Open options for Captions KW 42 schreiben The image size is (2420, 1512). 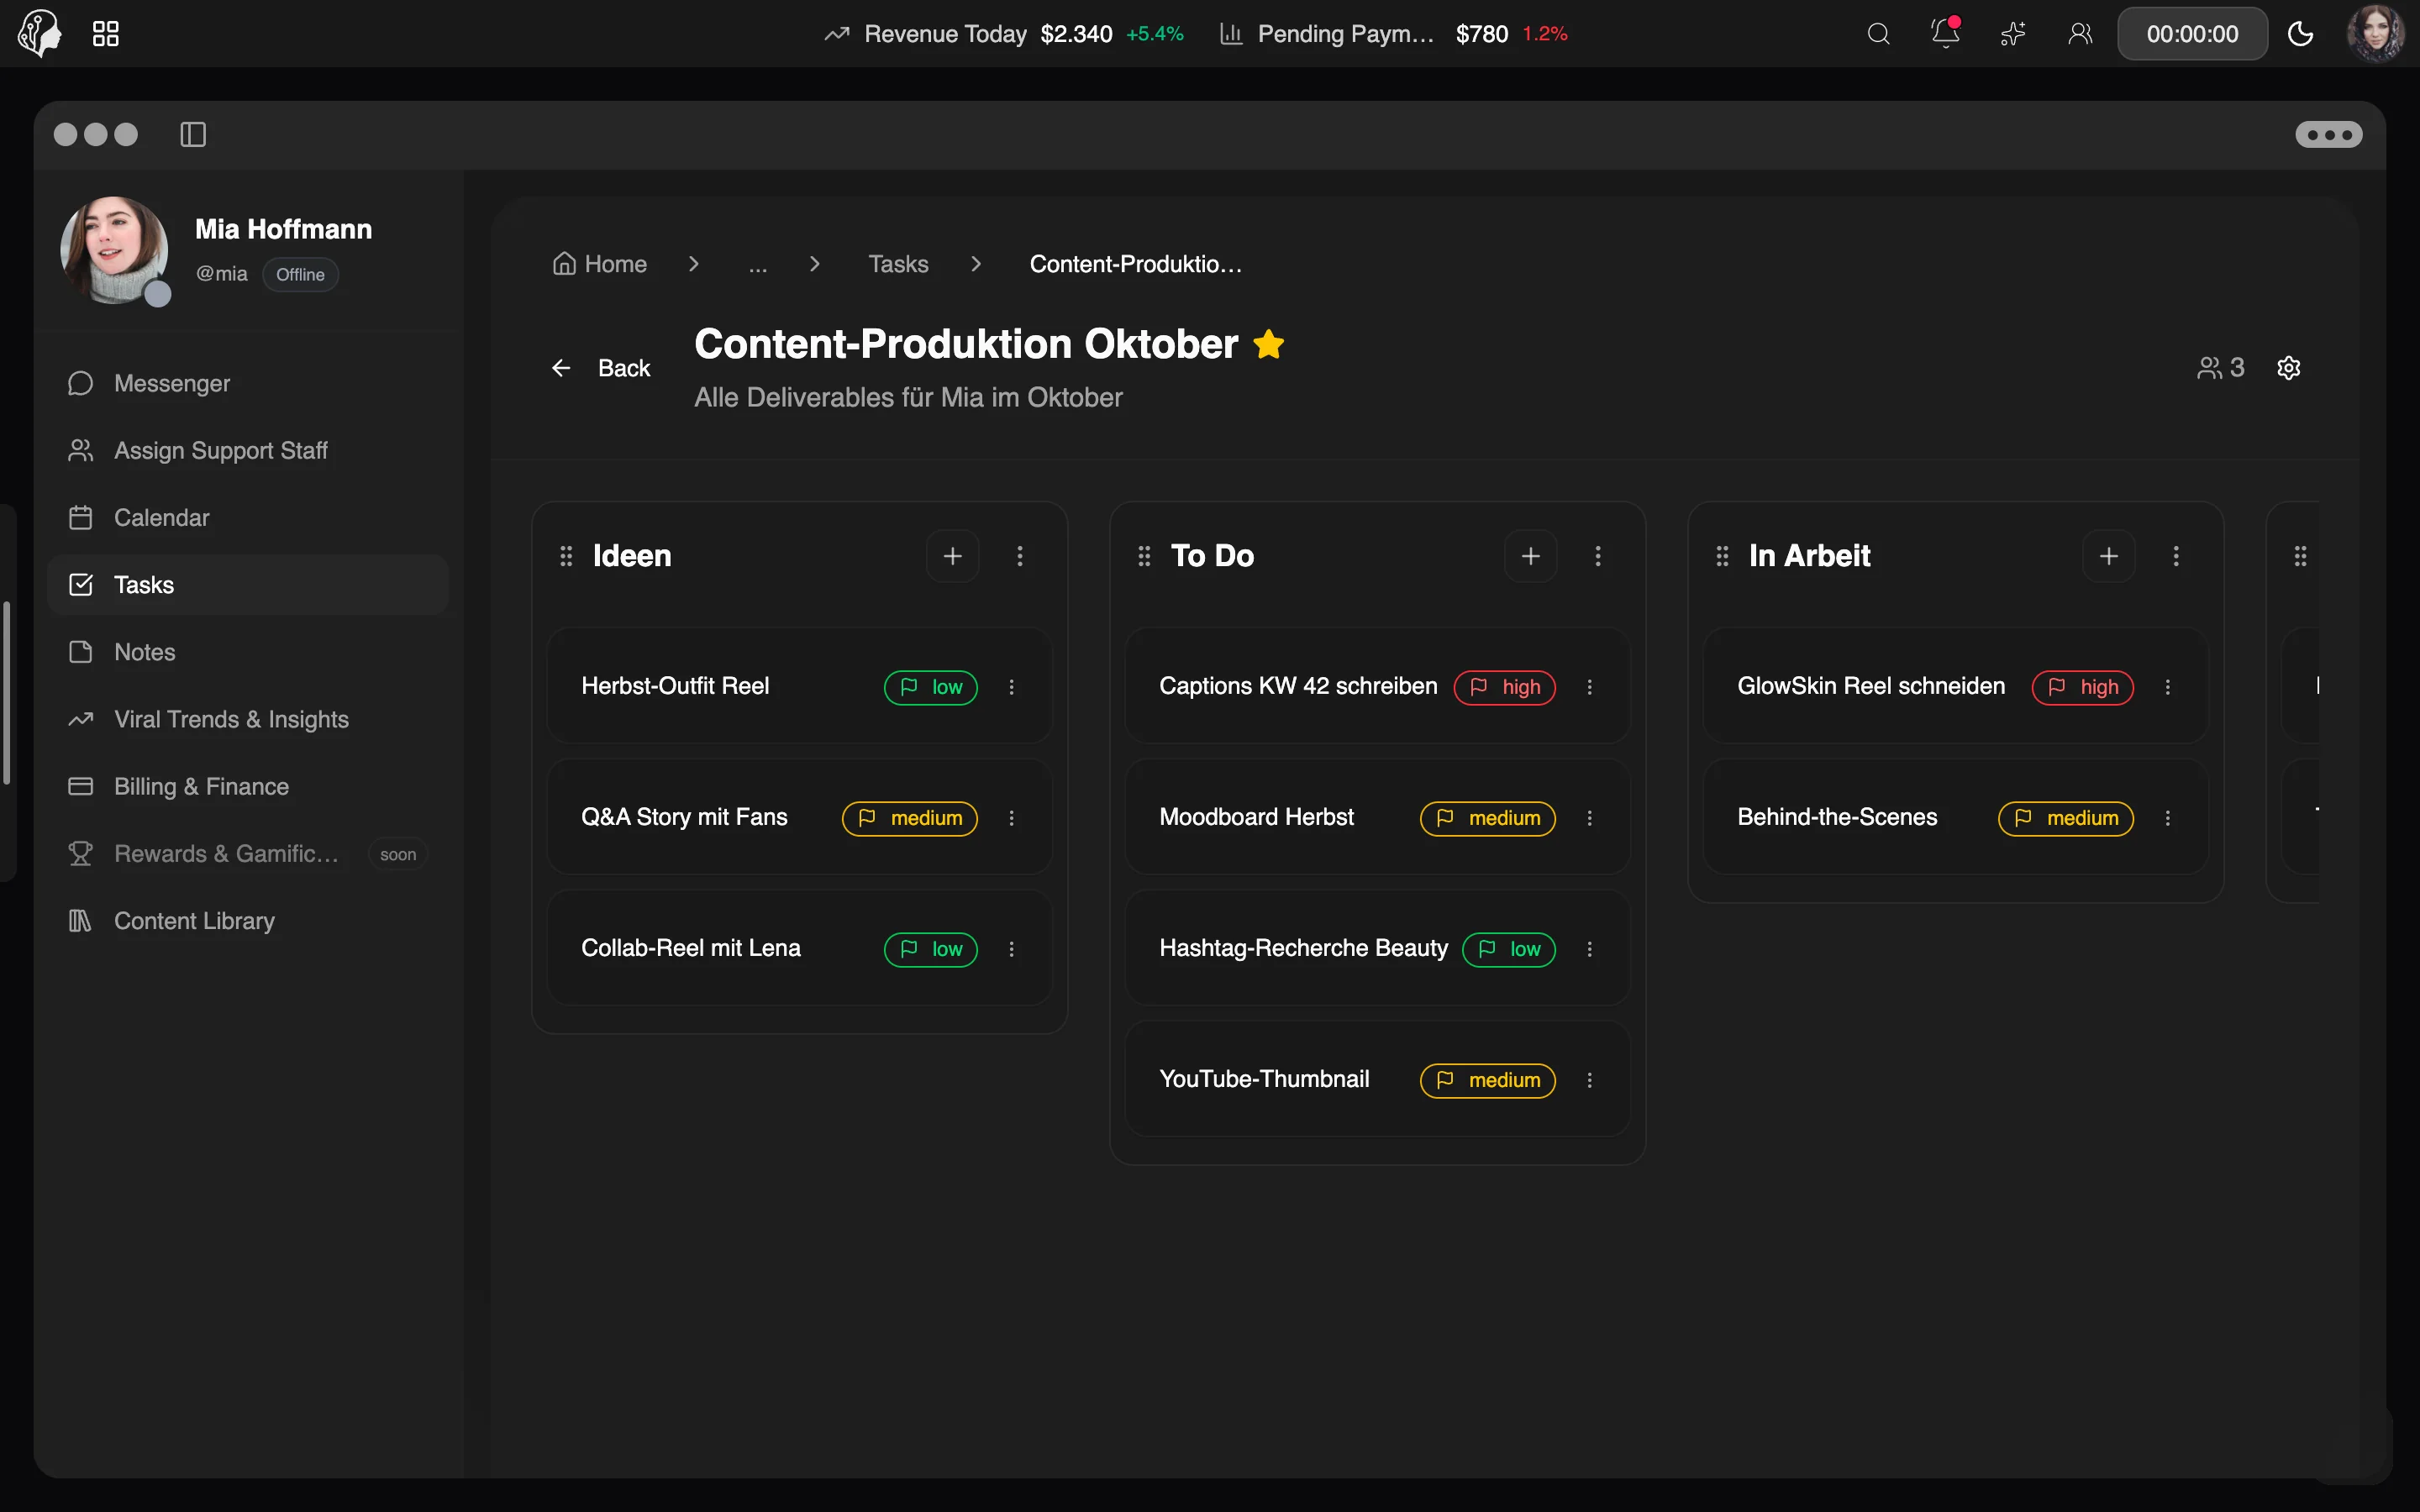[x=1589, y=687]
